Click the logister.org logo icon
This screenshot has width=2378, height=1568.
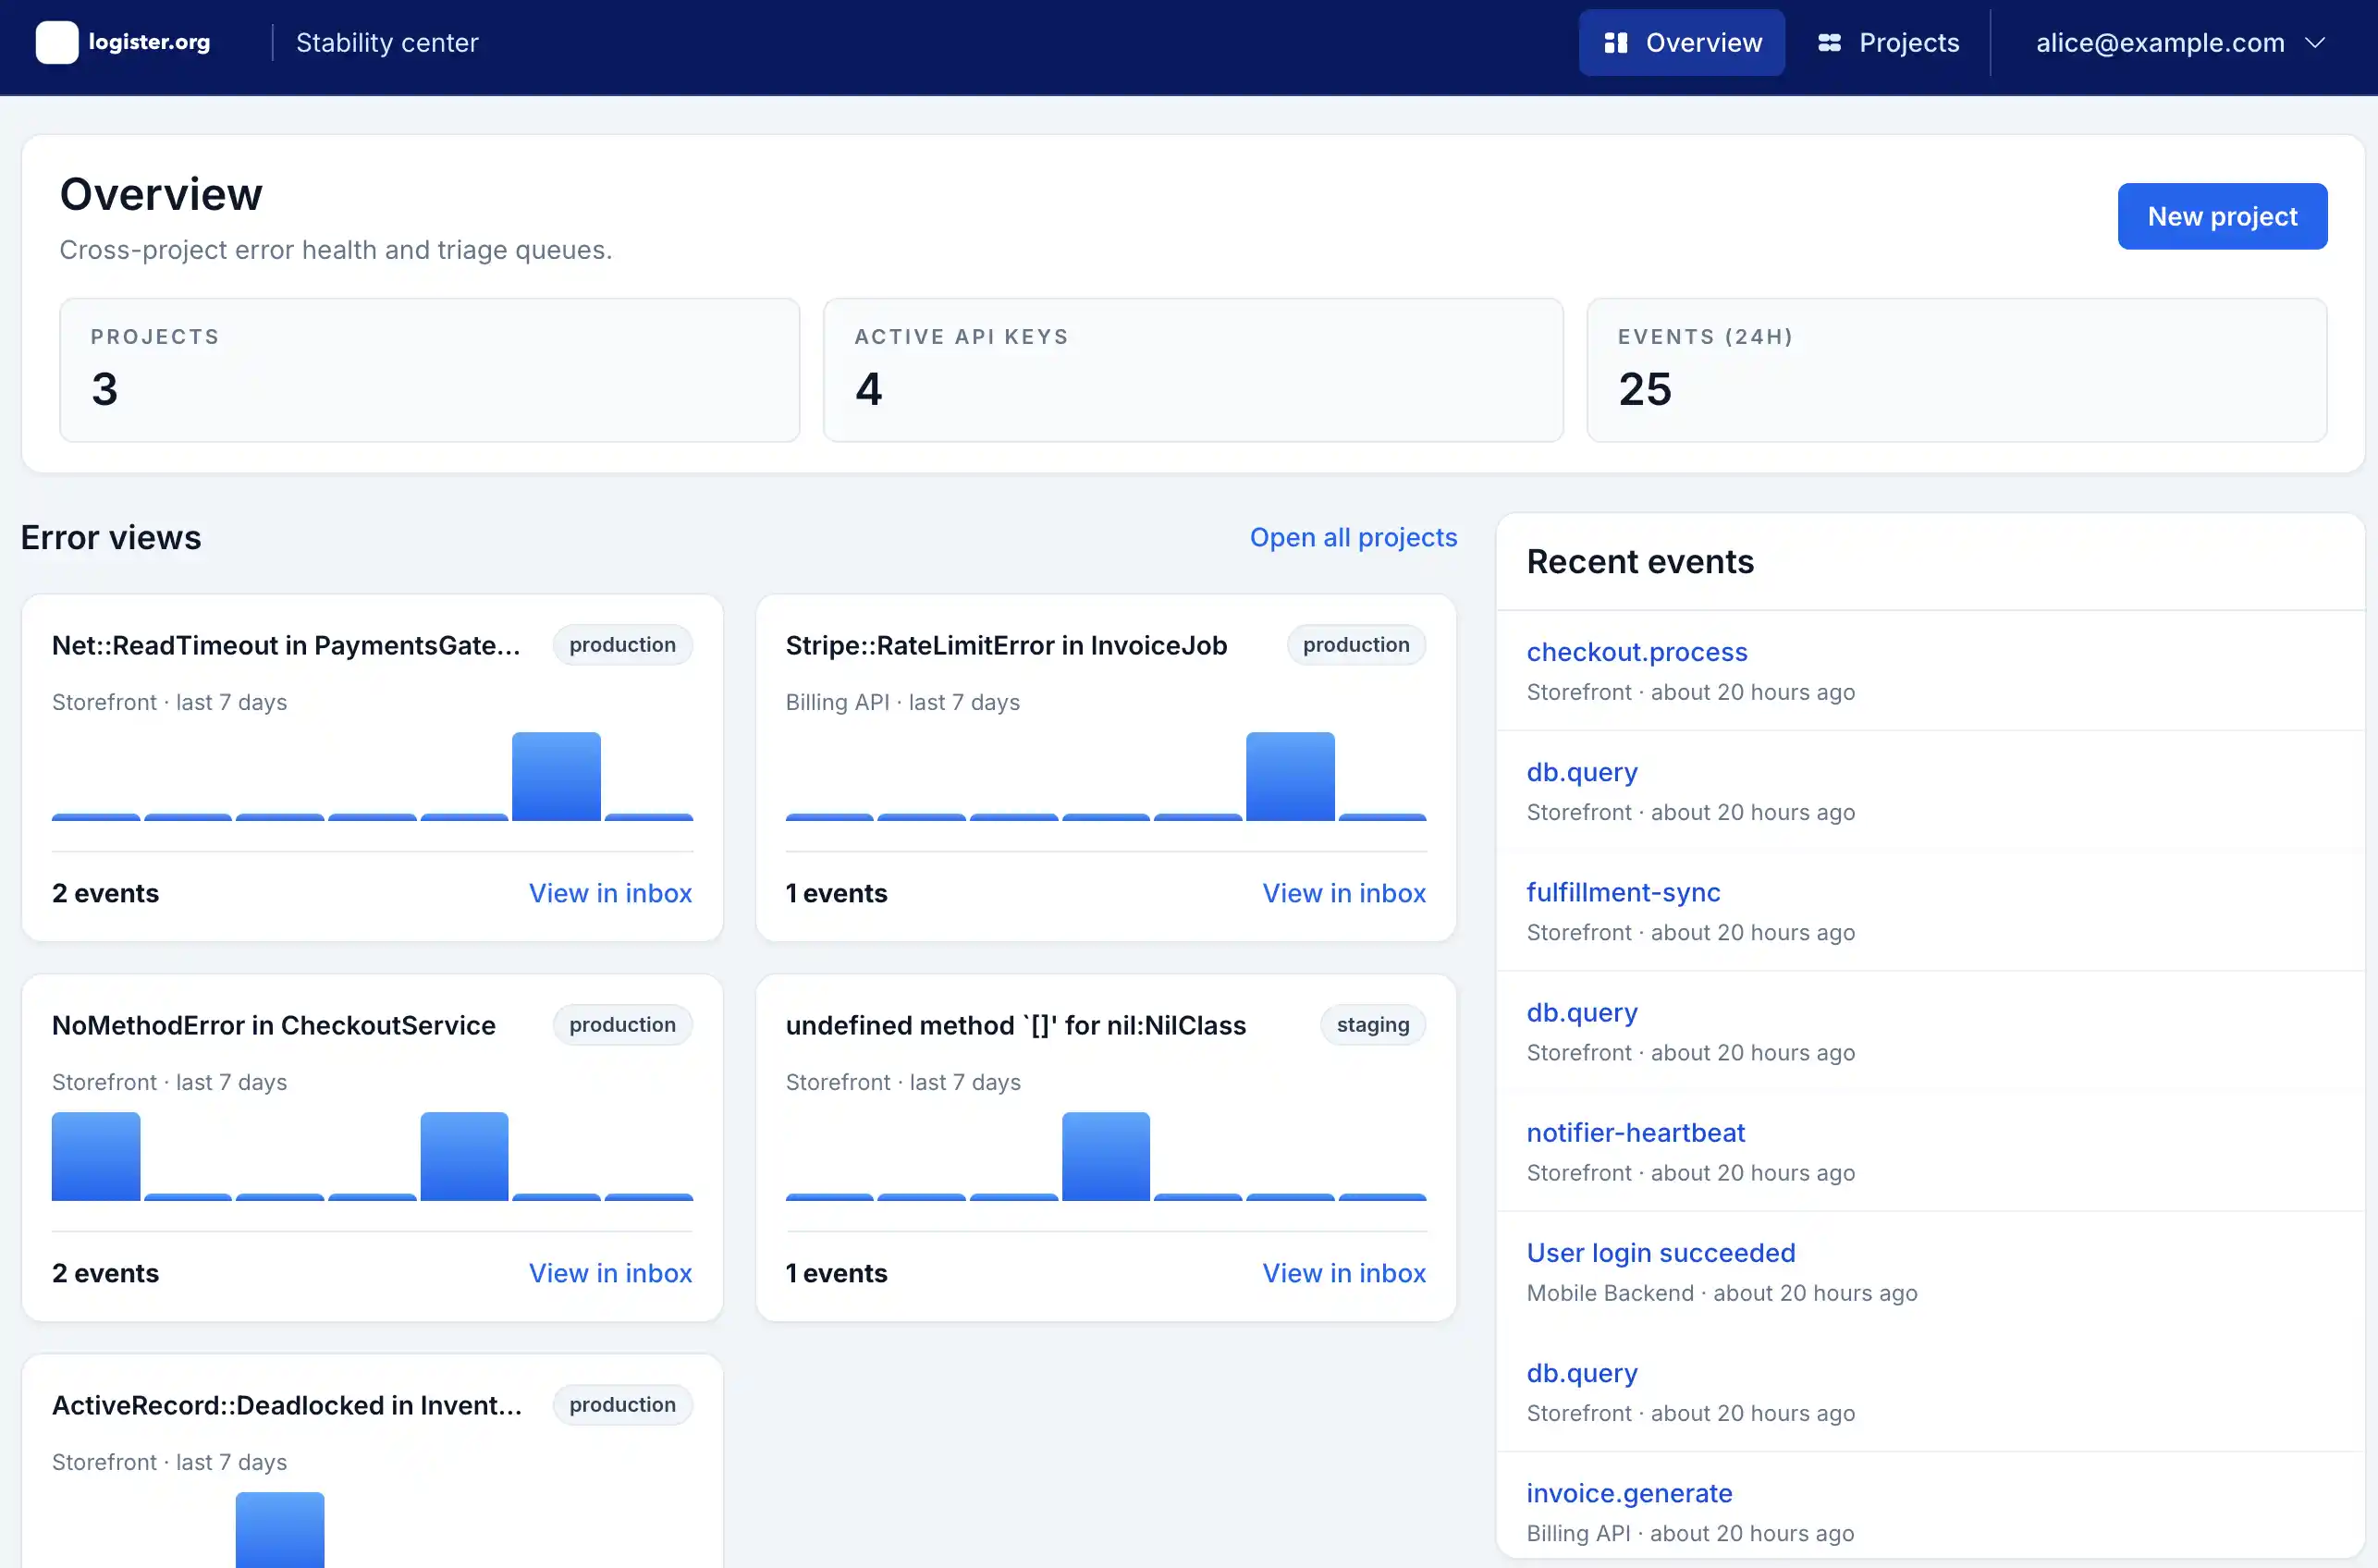pyautogui.click(x=57, y=42)
